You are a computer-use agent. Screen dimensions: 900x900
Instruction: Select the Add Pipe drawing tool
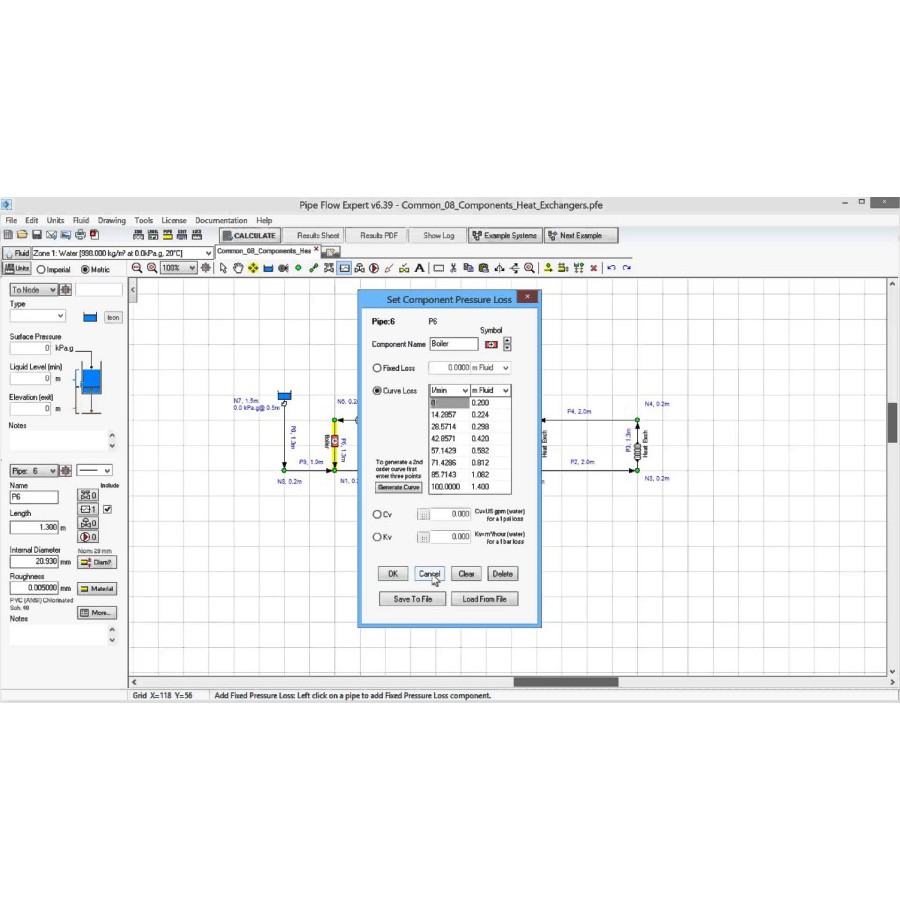point(313,268)
